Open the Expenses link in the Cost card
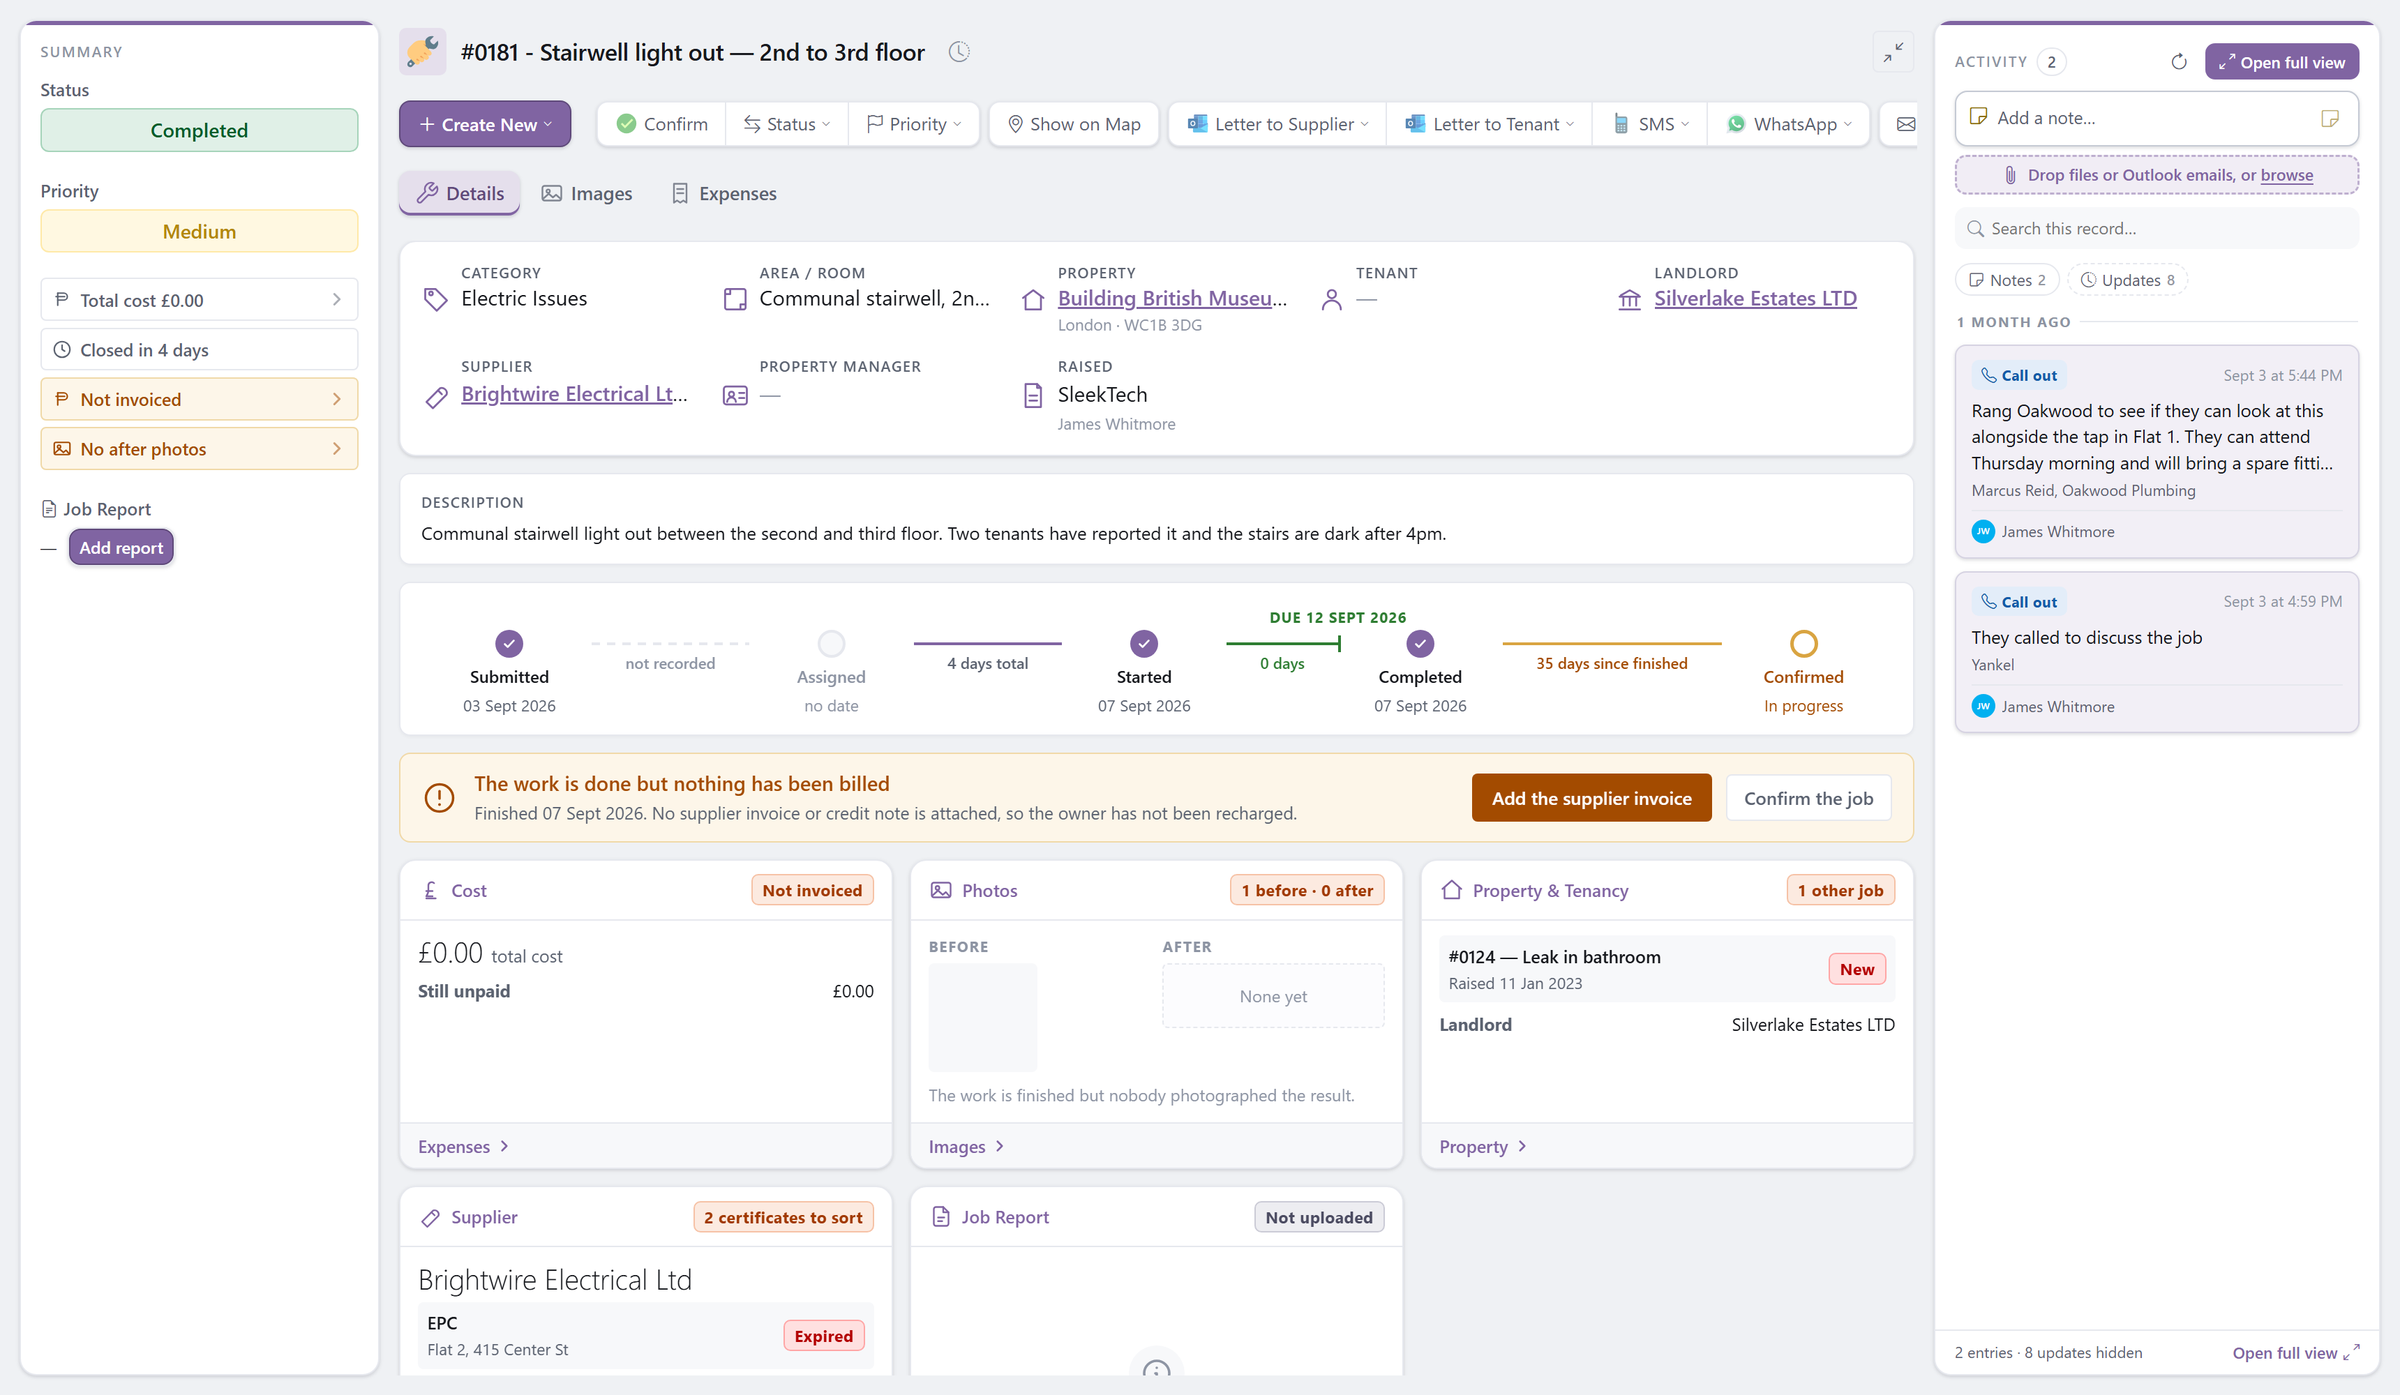 (464, 1146)
